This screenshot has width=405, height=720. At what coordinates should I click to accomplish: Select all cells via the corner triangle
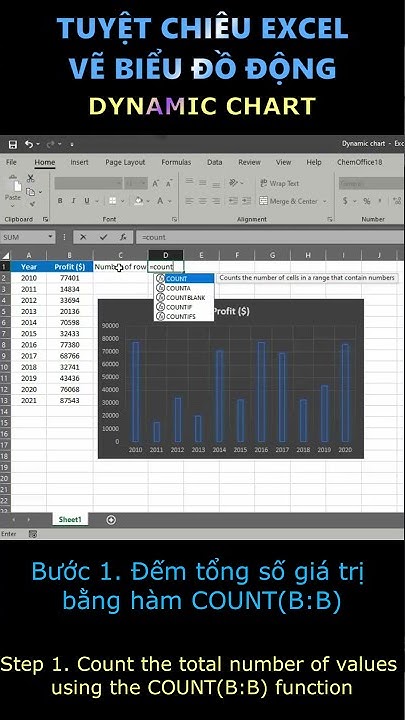(6, 256)
